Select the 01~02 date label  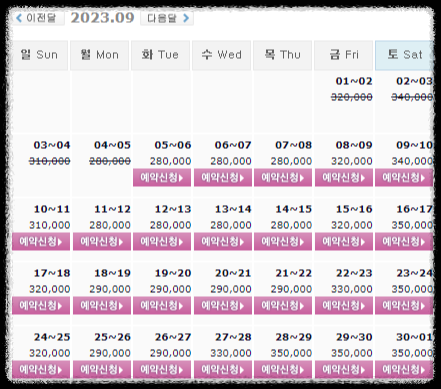pyautogui.click(x=354, y=81)
